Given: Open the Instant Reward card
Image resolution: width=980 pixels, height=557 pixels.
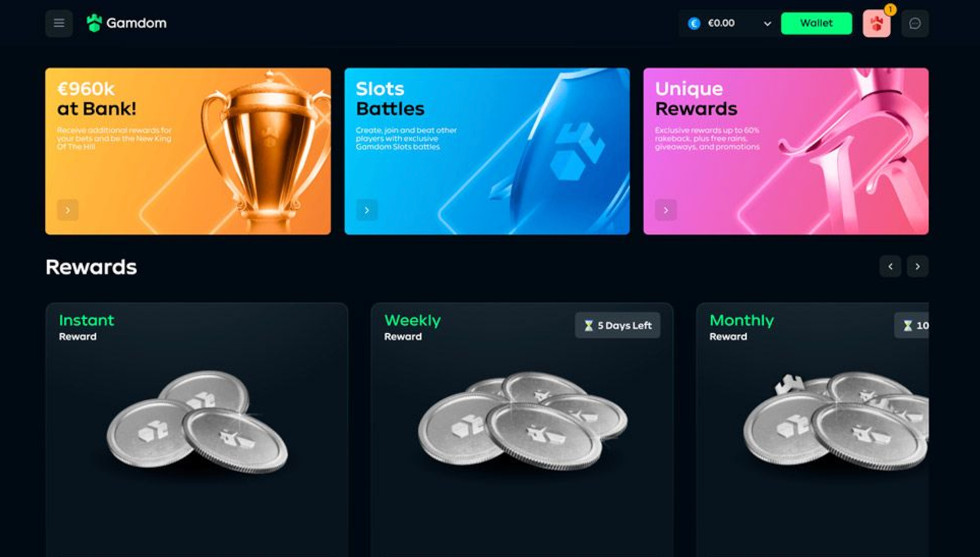Looking at the screenshot, I should click(x=196, y=429).
